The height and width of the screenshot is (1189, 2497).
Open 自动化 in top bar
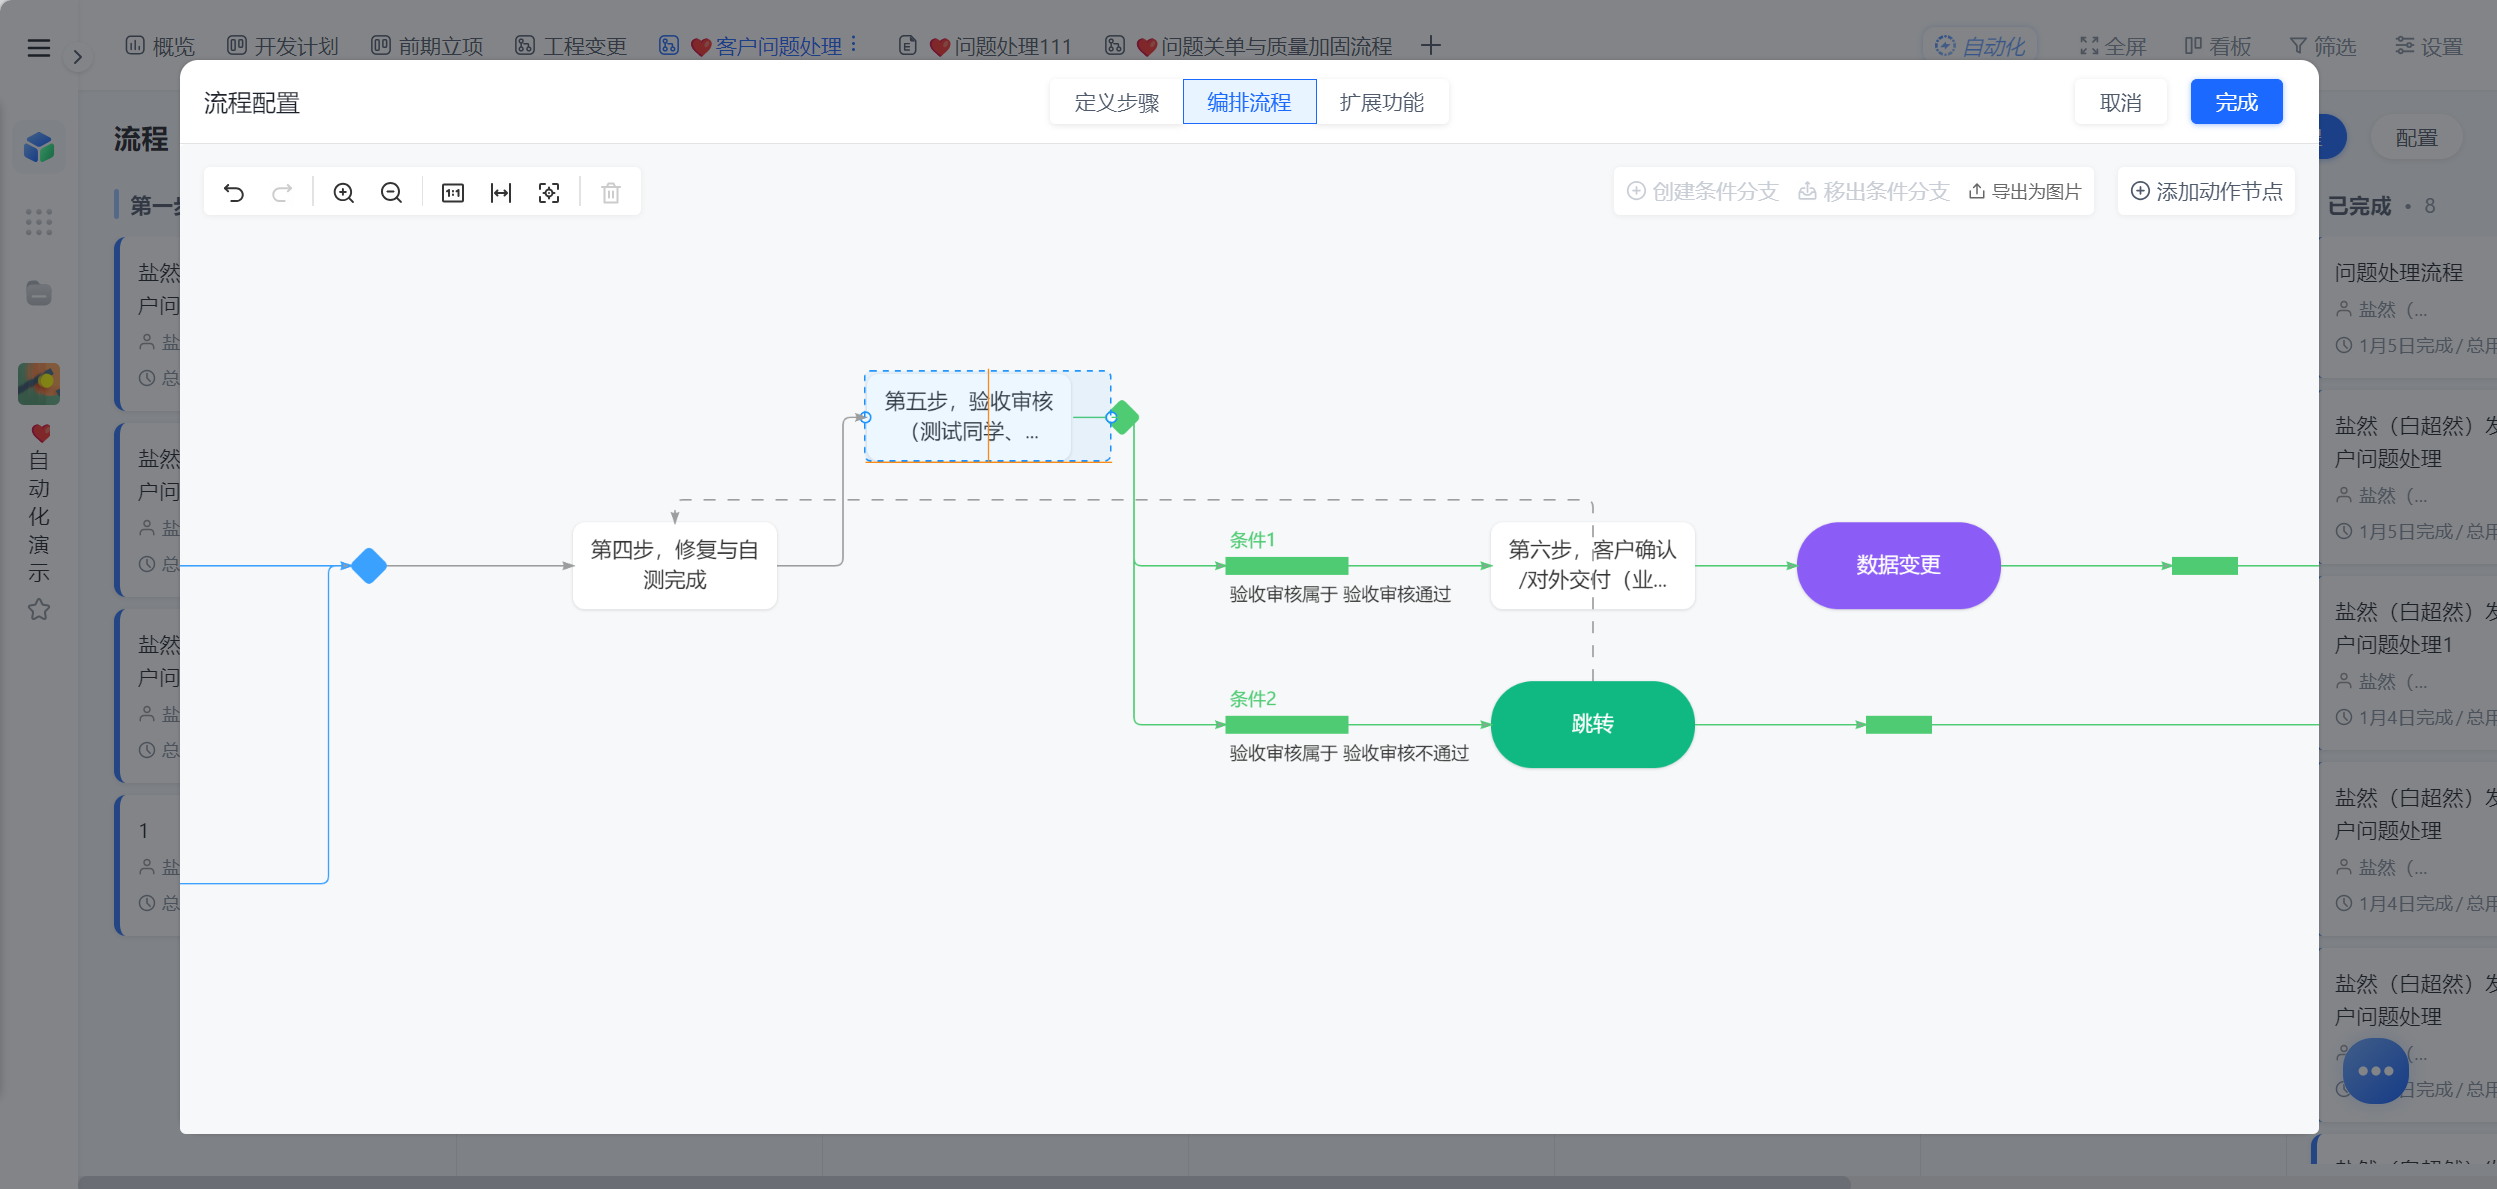click(x=1980, y=46)
